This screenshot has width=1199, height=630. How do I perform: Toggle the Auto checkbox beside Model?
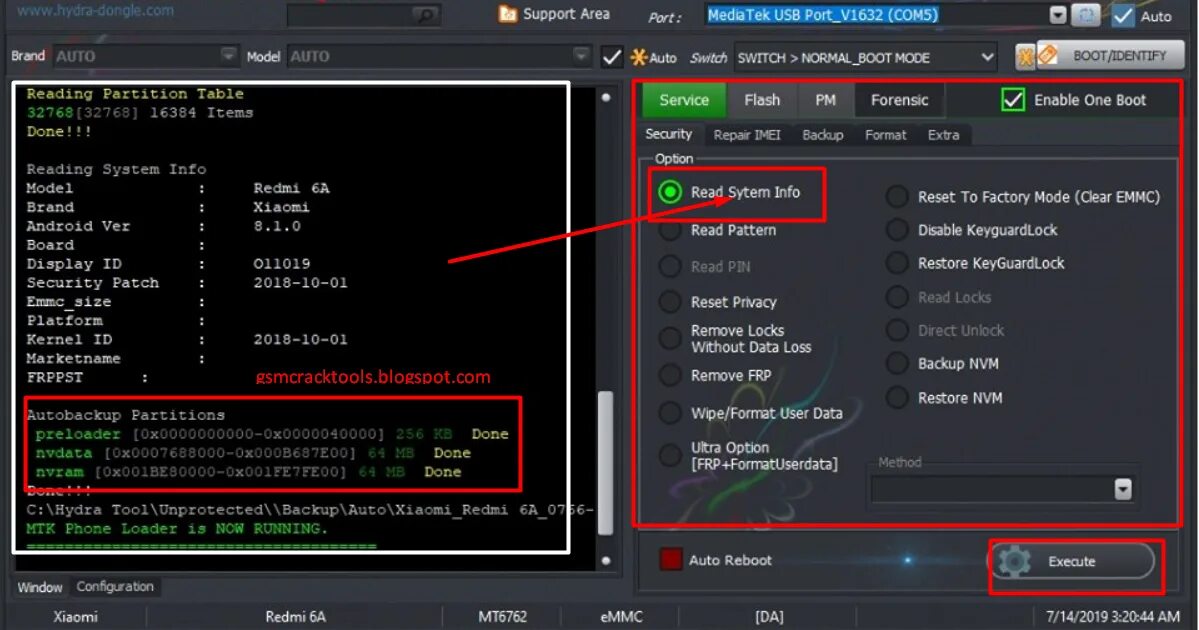pyautogui.click(x=612, y=57)
